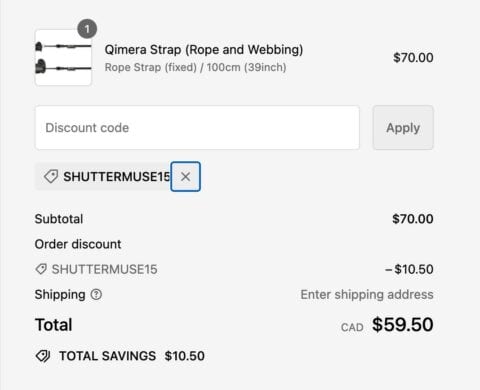The height and width of the screenshot is (390, 480).
Task: Click the -$10.50 discount amount
Action: (409, 269)
